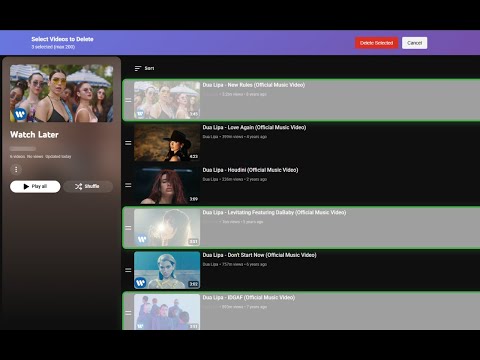Viewport: 480px width, 360px height.
Task: Click the Sort lines icon
Action: pyautogui.click(x=138, y=68)
